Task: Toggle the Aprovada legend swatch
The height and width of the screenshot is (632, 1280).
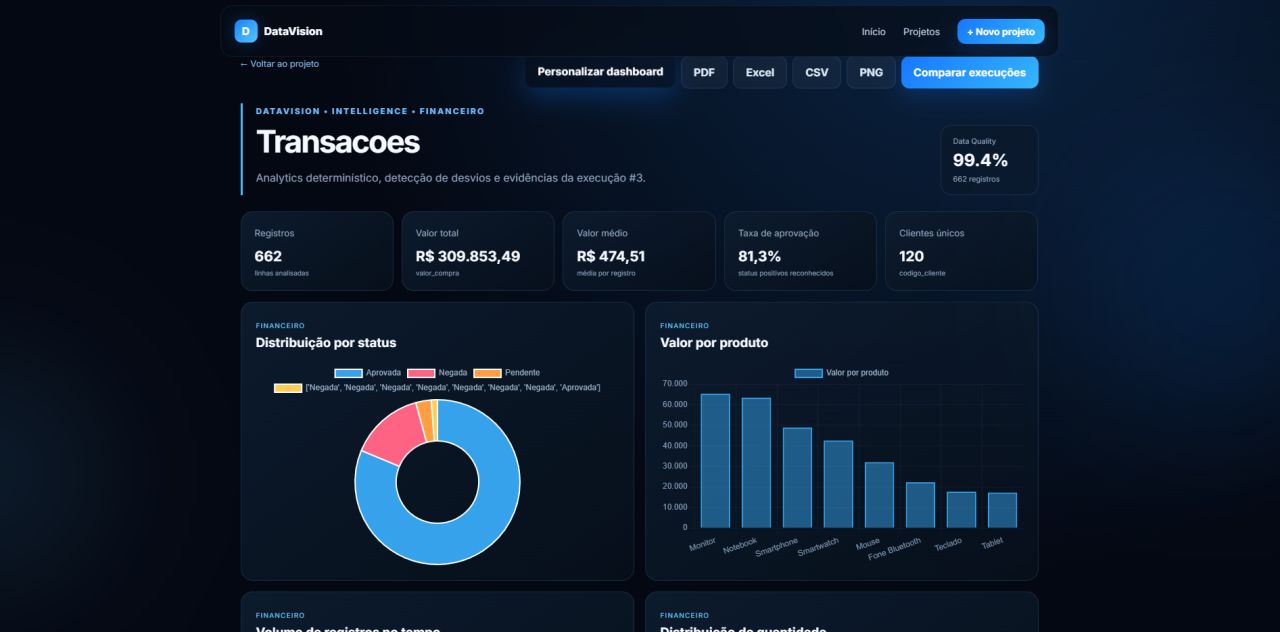Action: 348,373
